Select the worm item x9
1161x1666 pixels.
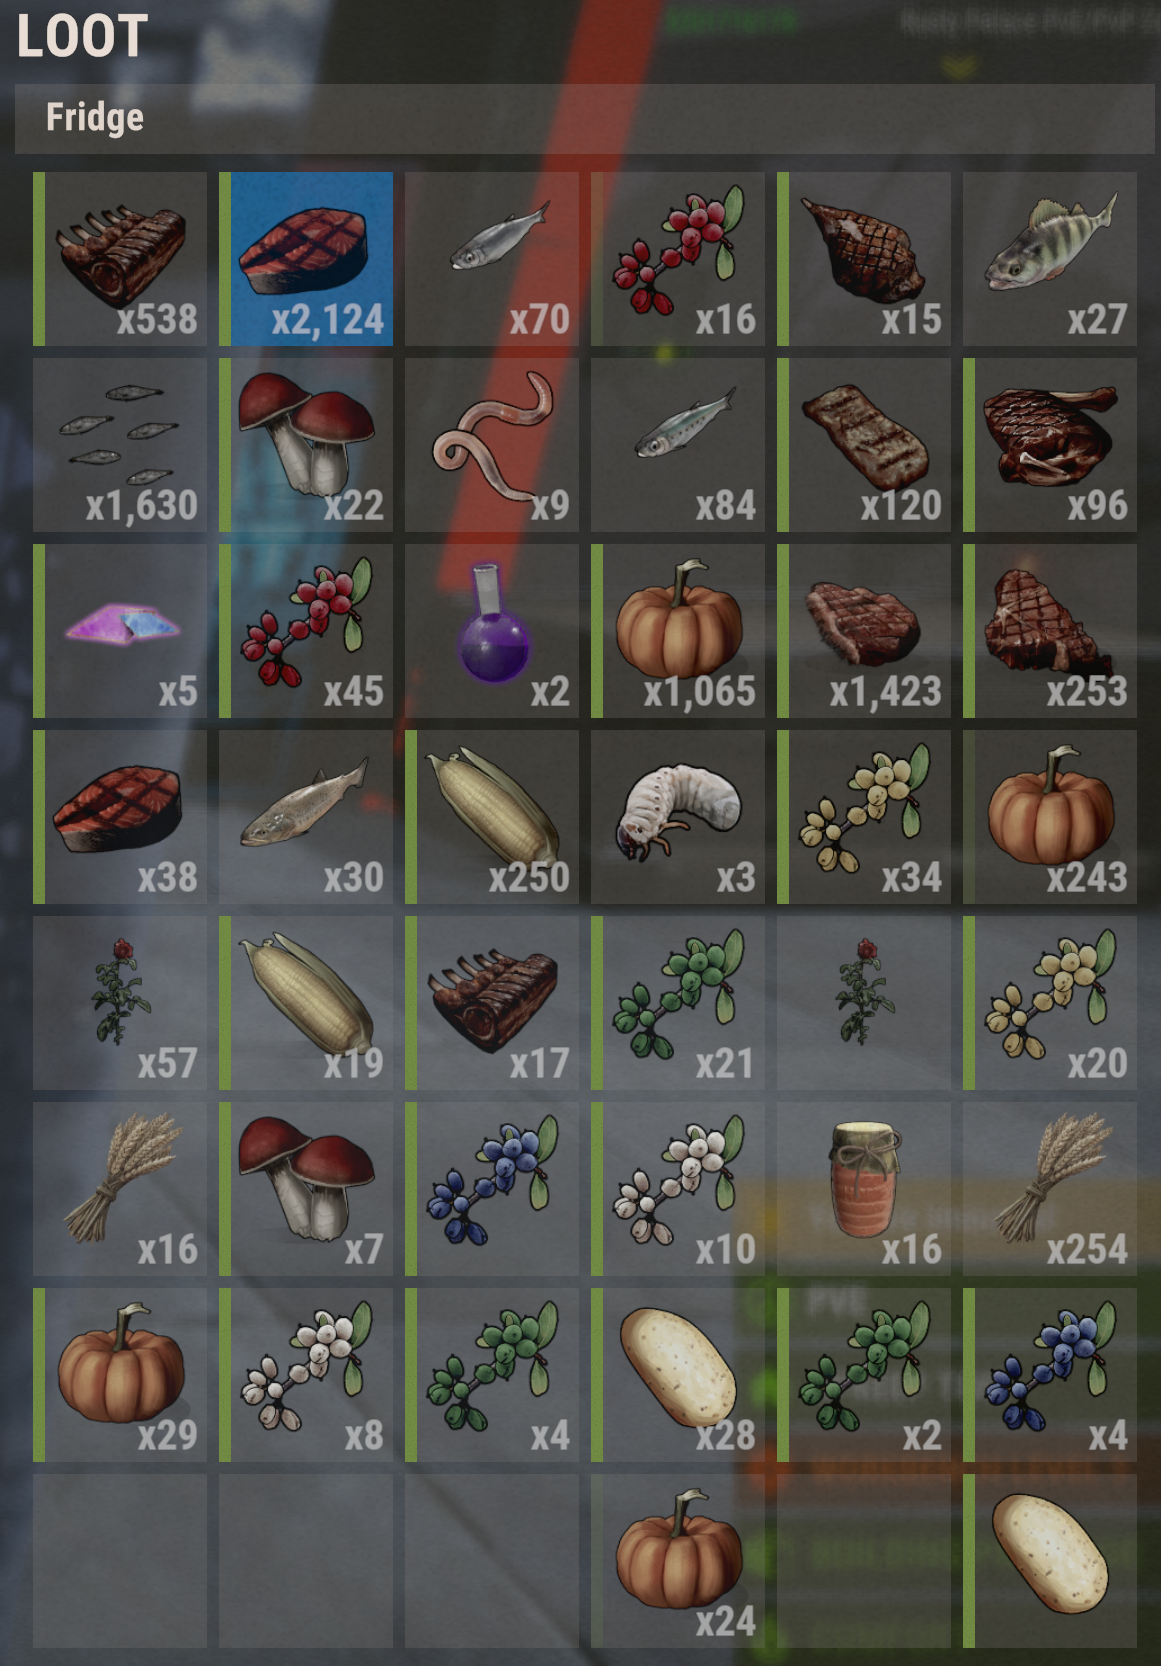pyautogui.click(x=492, y=445)
